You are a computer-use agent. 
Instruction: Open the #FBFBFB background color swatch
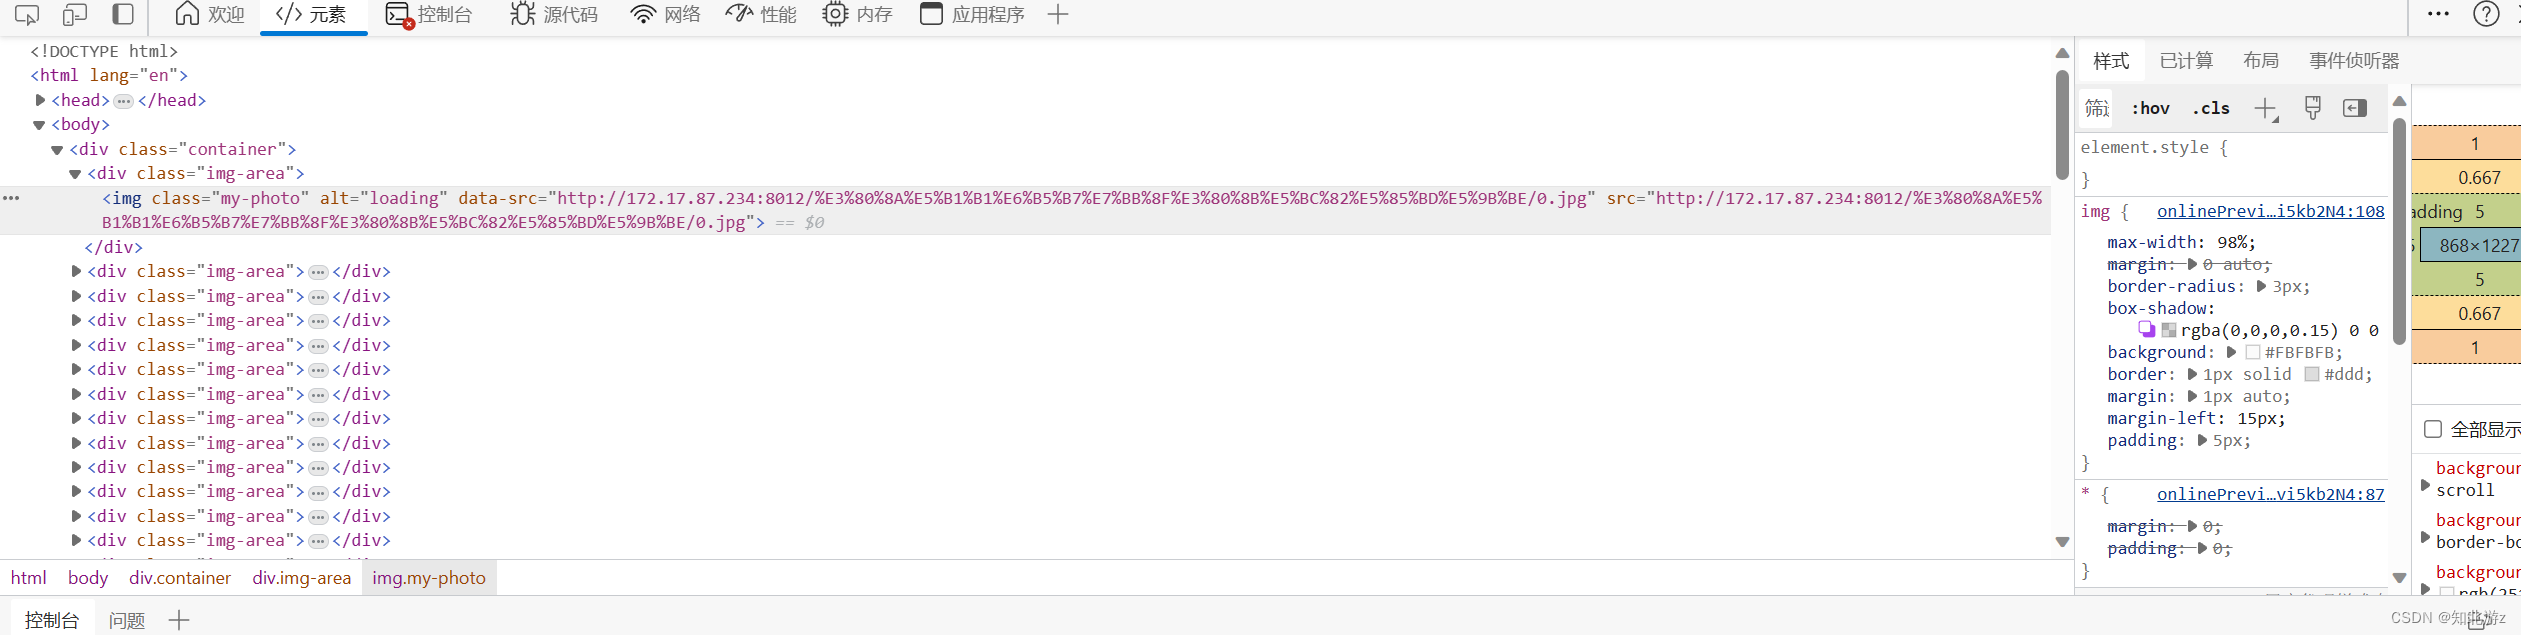coord(2252,352)
